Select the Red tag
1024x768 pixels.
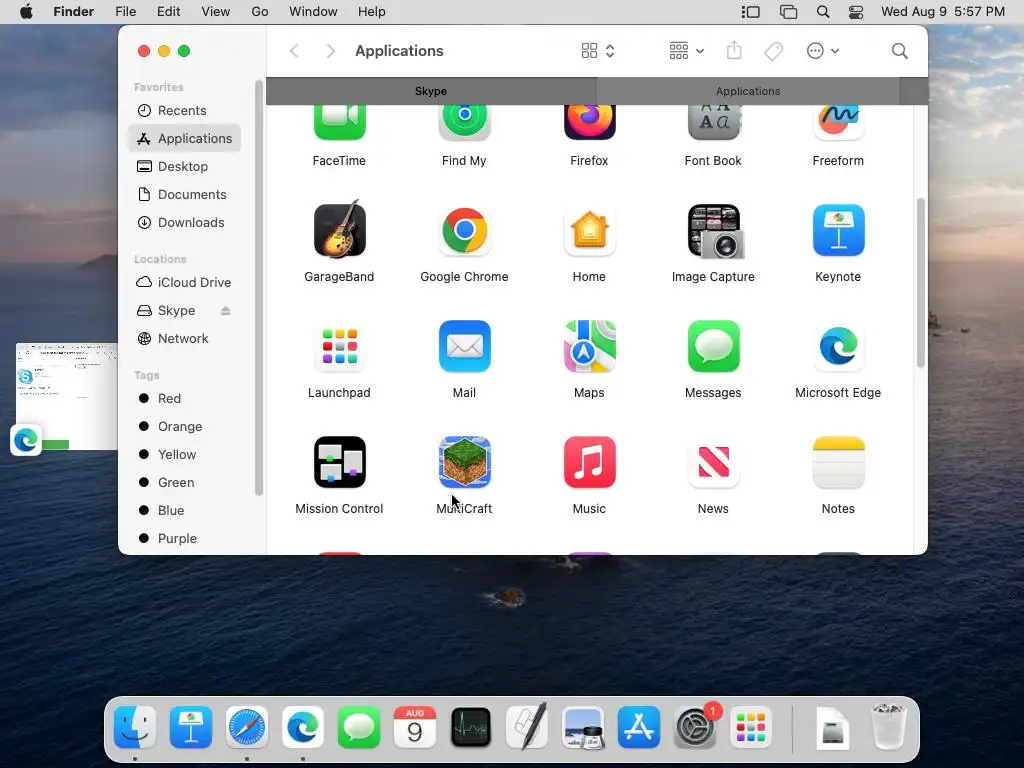coord(185,398)
